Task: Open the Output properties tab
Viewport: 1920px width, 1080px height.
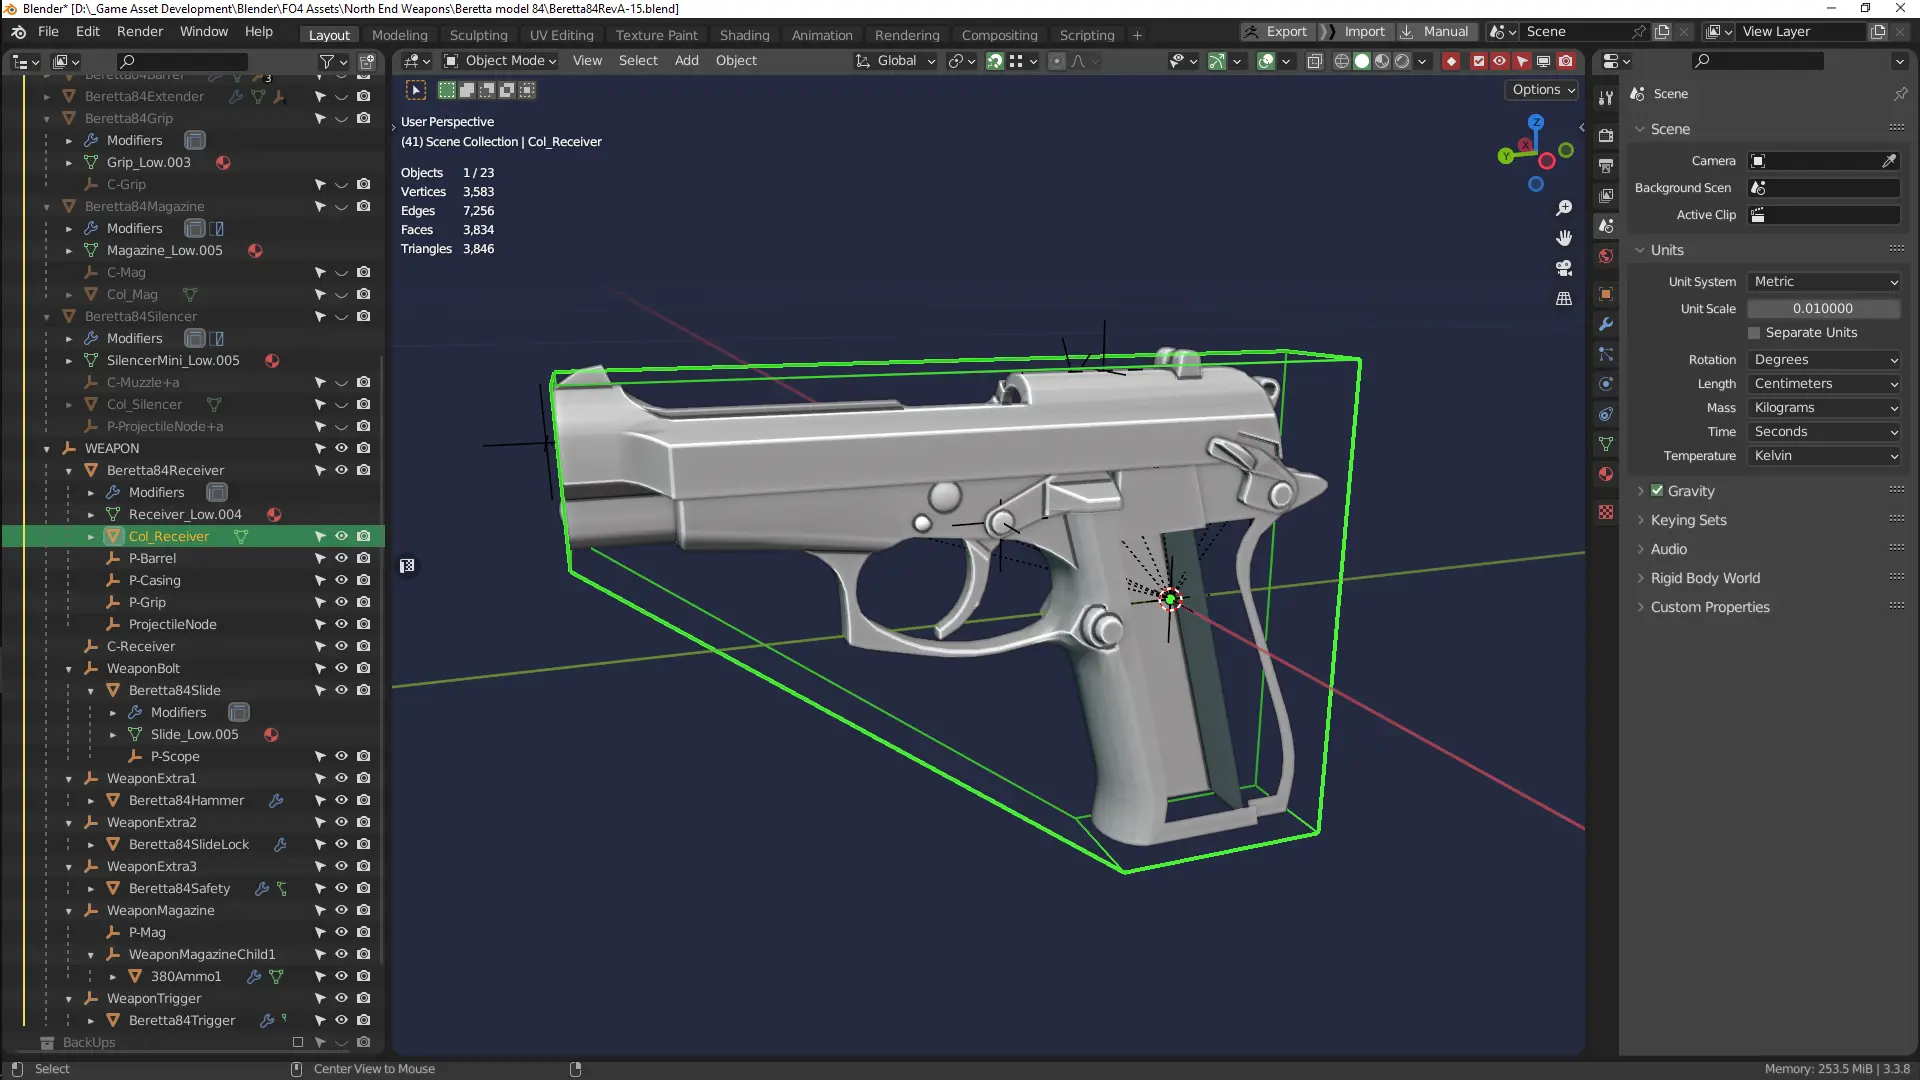Action: [x=1606, y=165]
